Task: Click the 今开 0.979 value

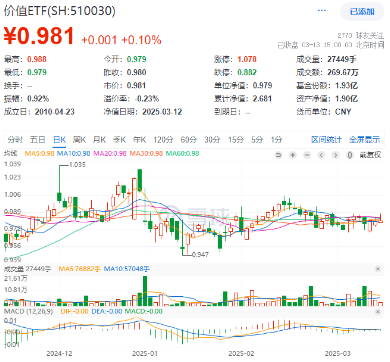Action: 136,59
